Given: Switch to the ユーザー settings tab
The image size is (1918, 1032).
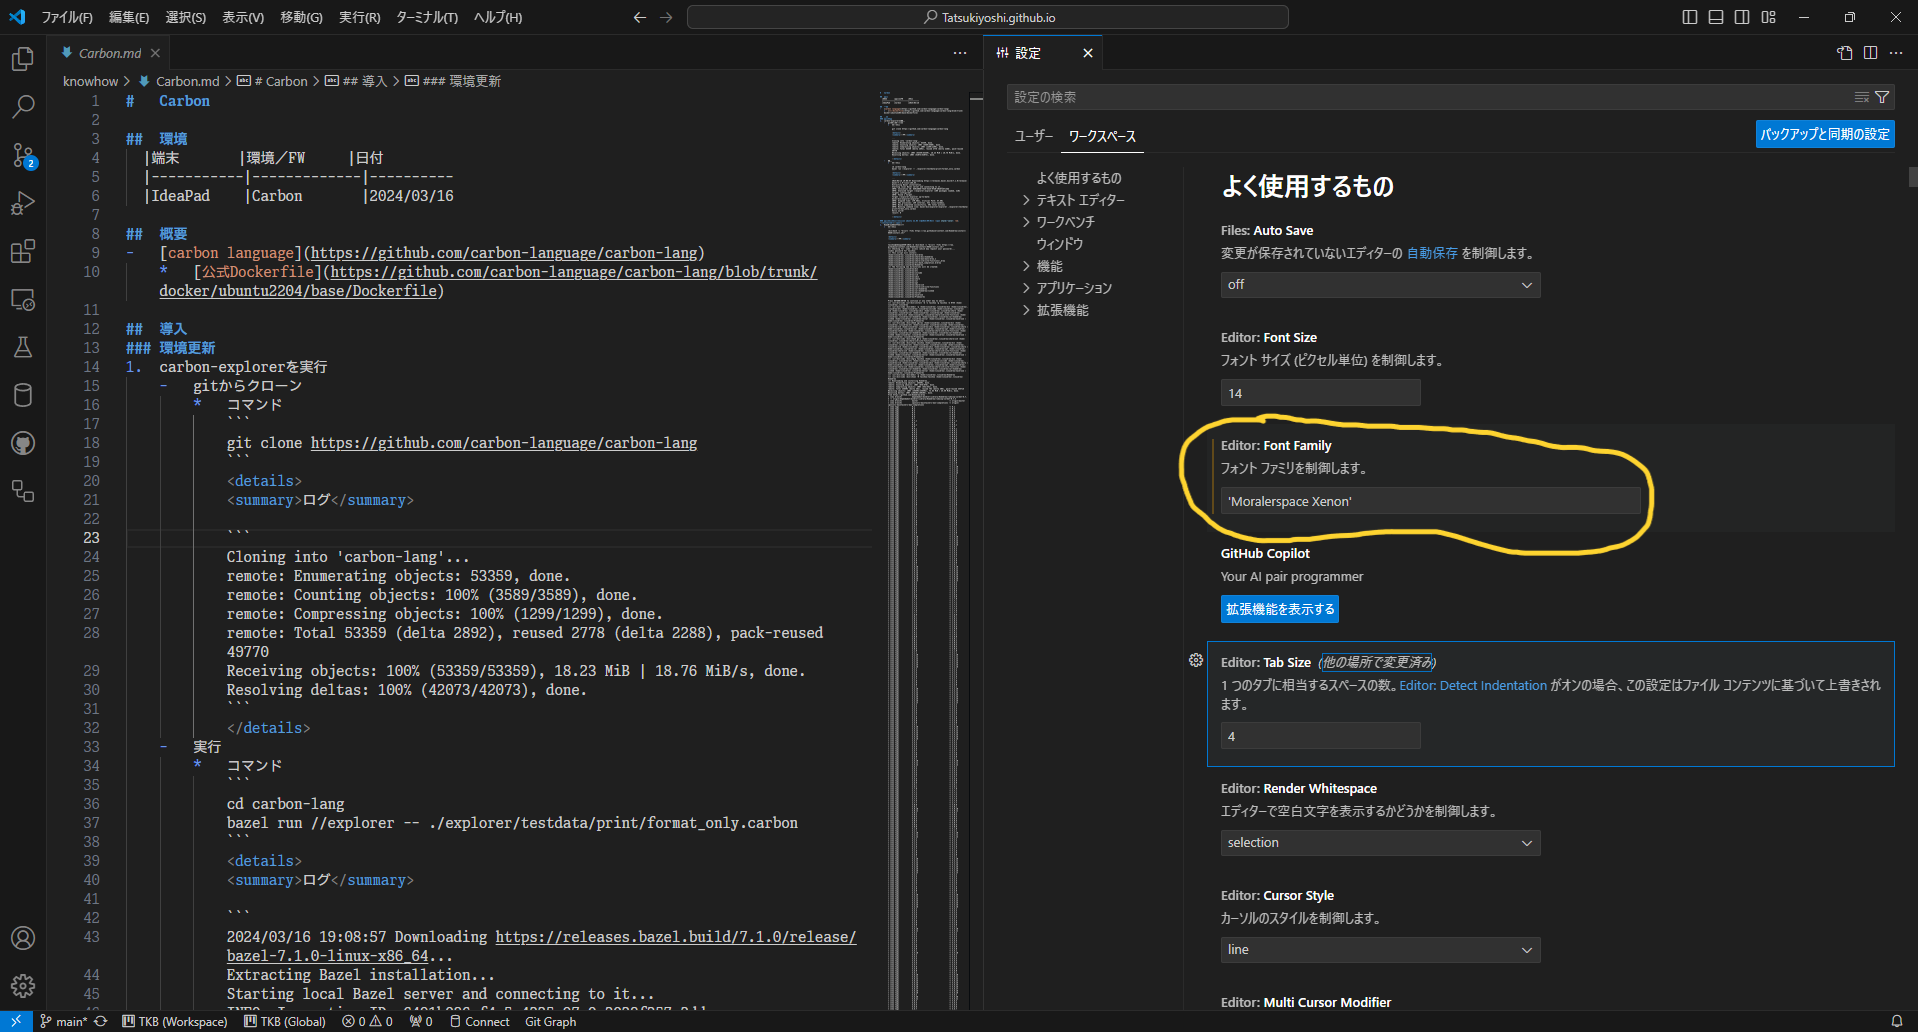Looking at the screenshot, I should click(x=1034, y=136).
